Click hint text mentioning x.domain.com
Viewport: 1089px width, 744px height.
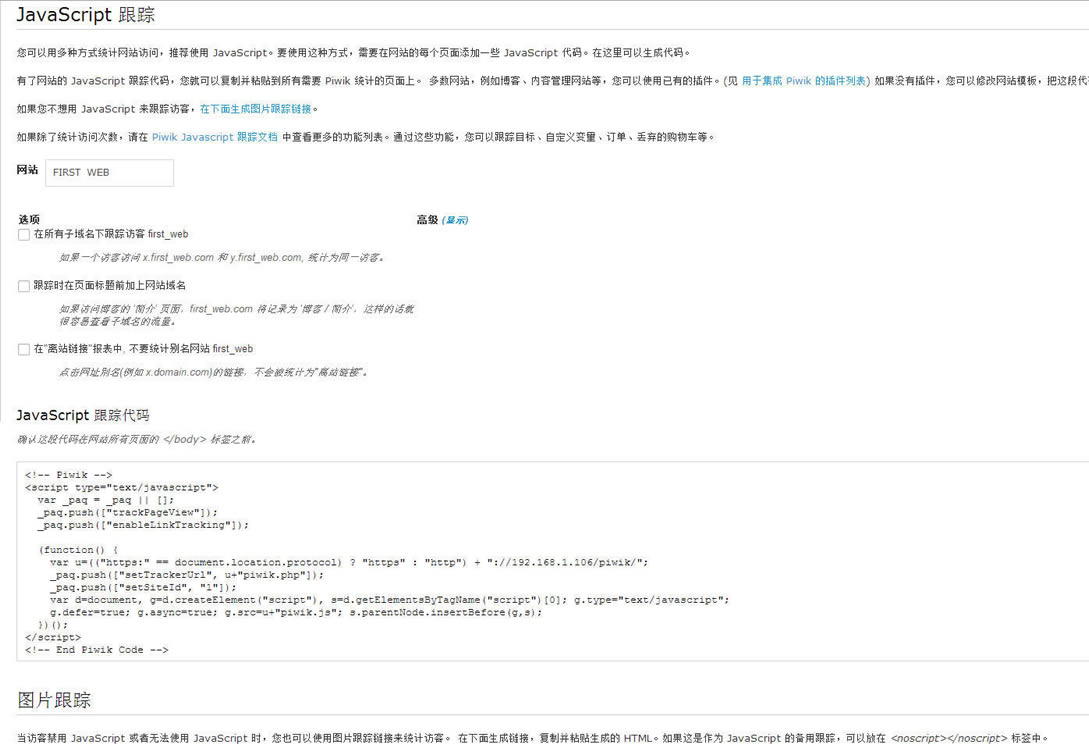point(213,372)
